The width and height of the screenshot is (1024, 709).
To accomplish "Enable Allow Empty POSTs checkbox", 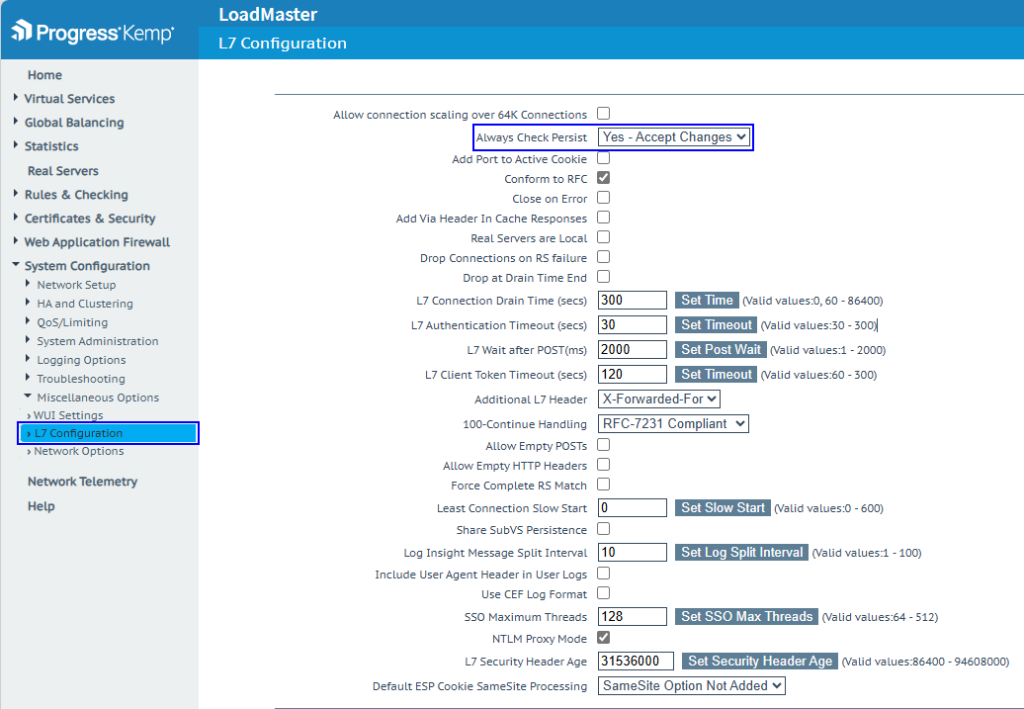I will (x=603, y=445).
